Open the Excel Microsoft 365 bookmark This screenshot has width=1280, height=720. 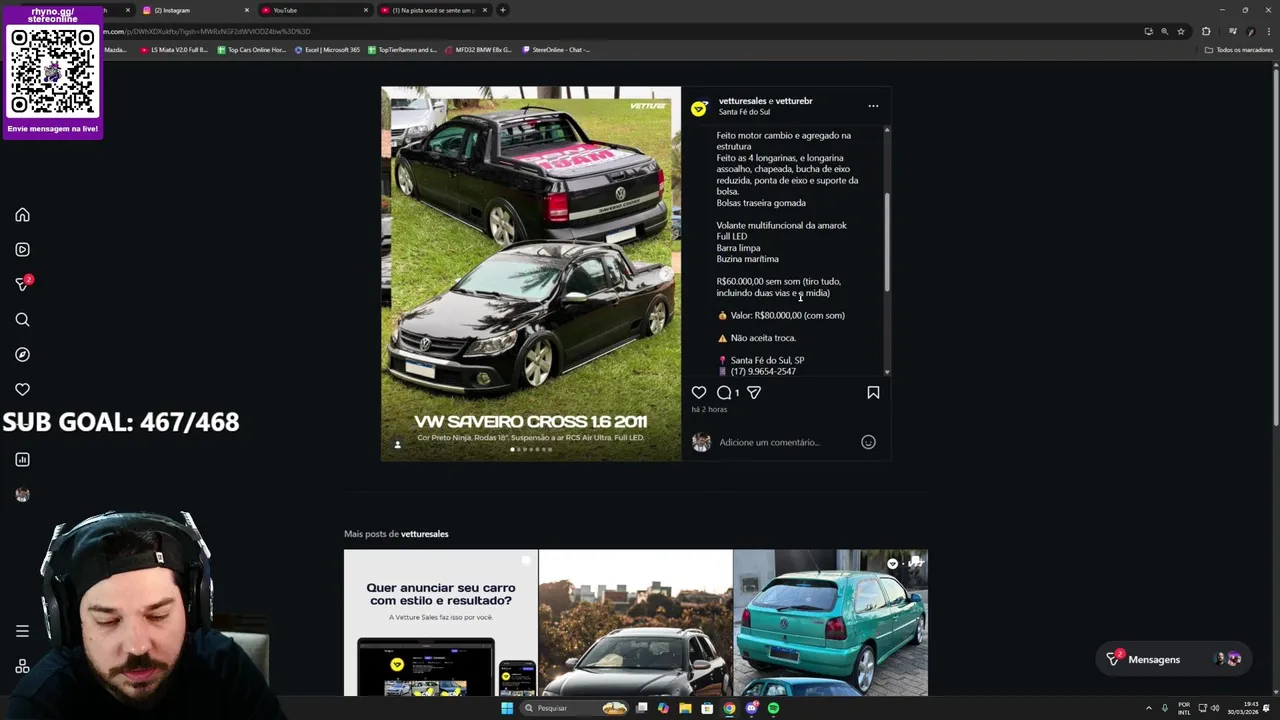tap(327, 50)
